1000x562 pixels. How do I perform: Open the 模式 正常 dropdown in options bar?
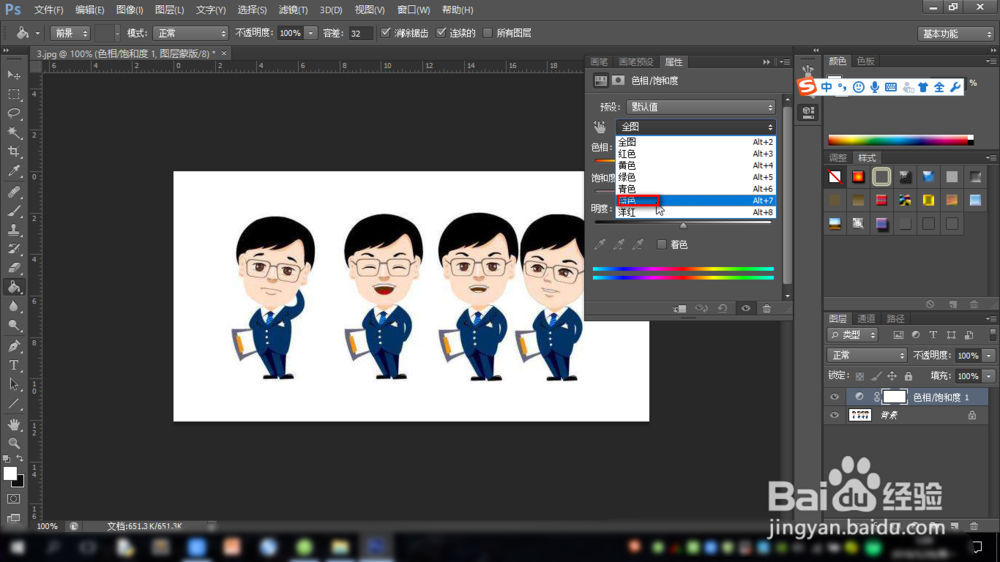click(x=190, y=33)
